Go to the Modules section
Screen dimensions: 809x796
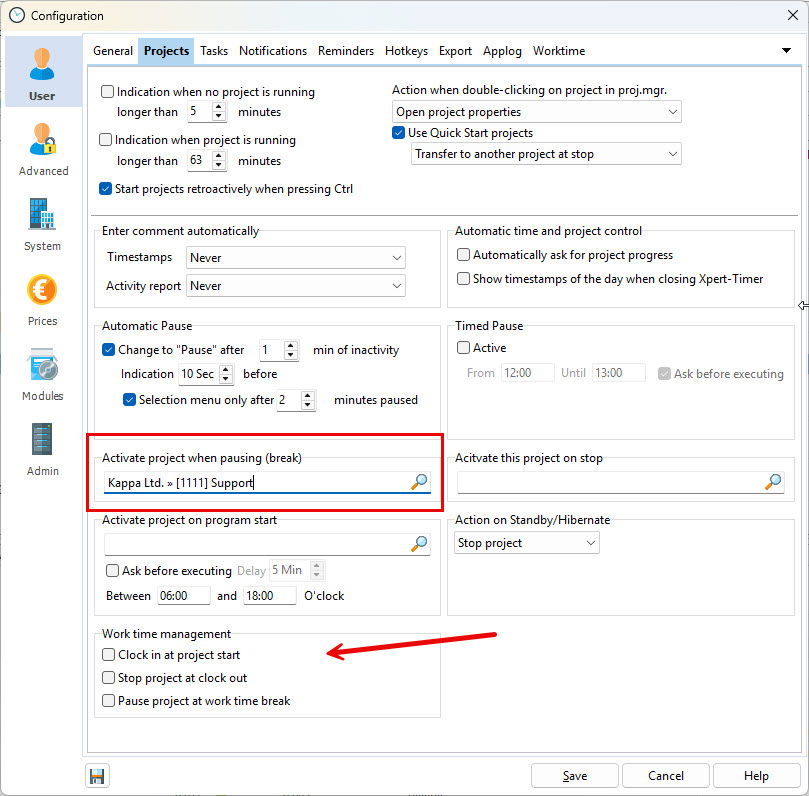pos(43,373)
